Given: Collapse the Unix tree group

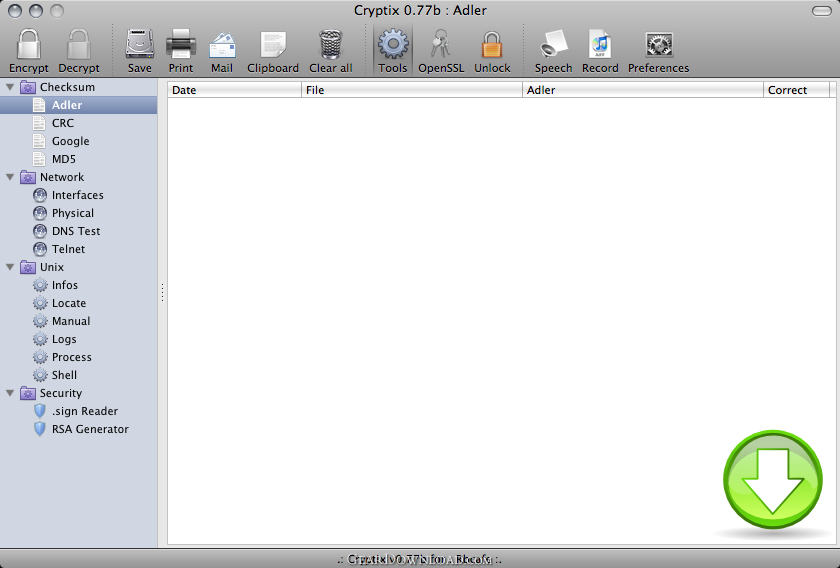Looking at the screenshot, I should pyautogui.click(x=10, y=267).
